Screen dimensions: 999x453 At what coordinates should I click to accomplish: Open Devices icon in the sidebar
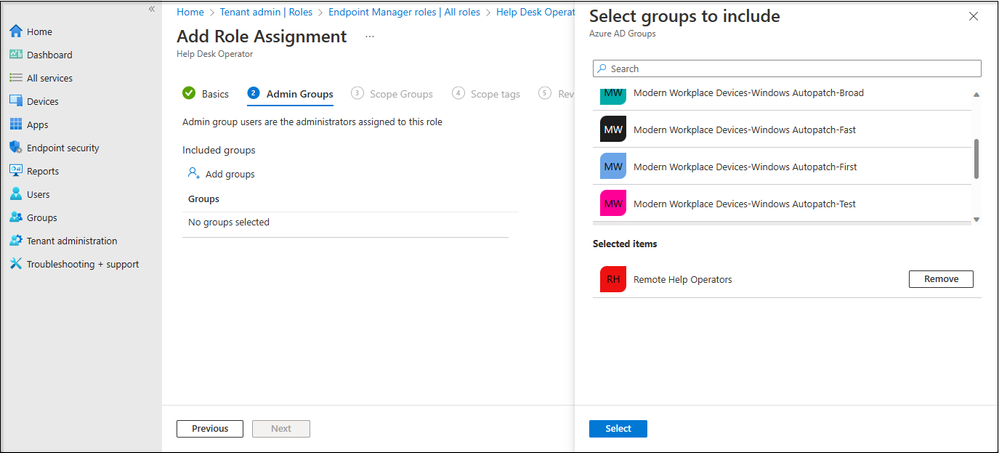coord(16,101)
